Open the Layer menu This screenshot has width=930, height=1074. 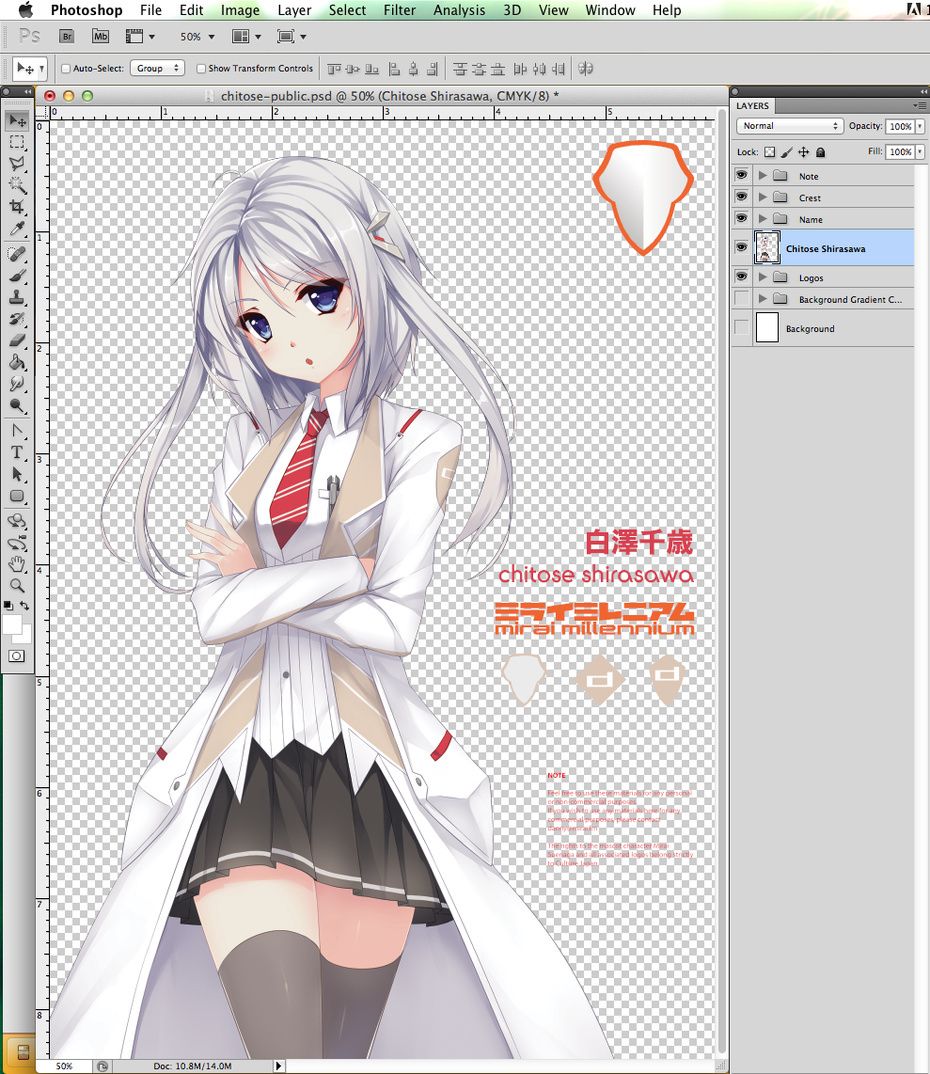[x=294, y=10]
